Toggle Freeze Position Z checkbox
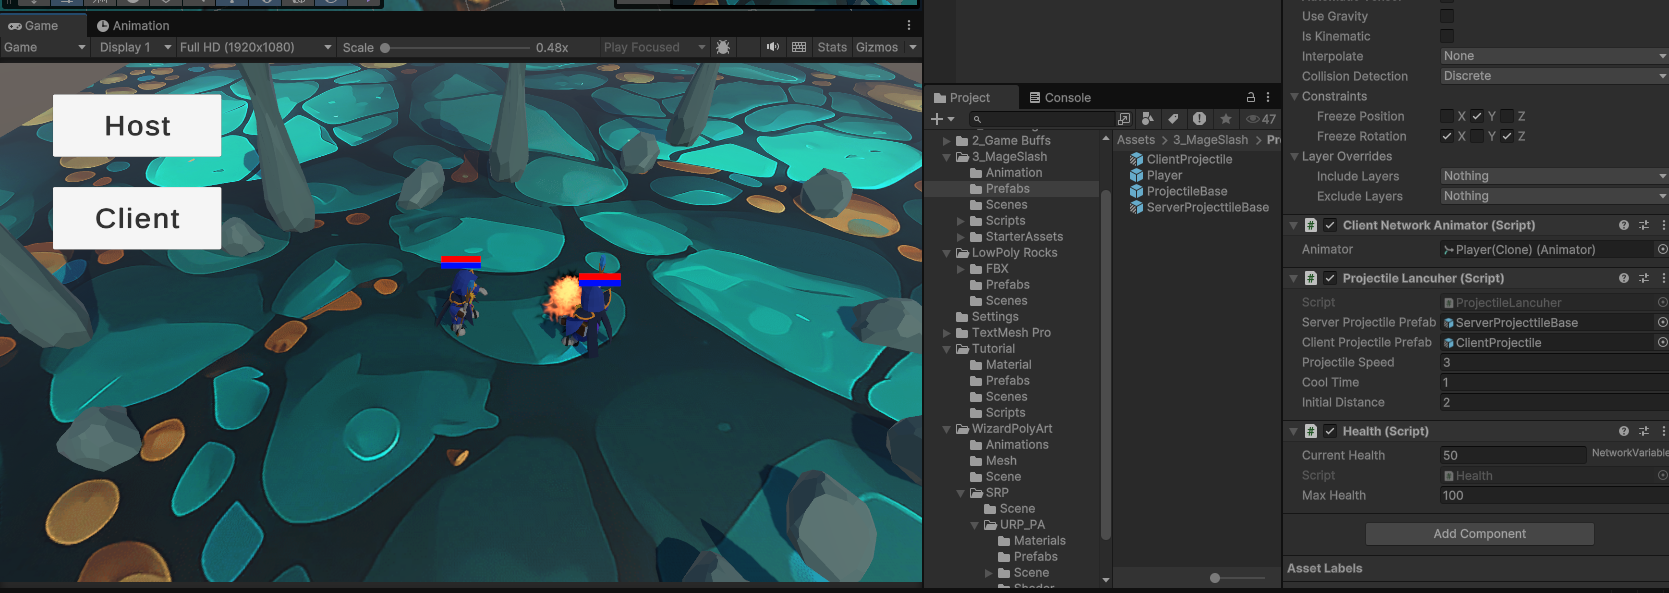Viewport: 1669px width, 593px height. pyautogui.click(x=1507, y=116)
